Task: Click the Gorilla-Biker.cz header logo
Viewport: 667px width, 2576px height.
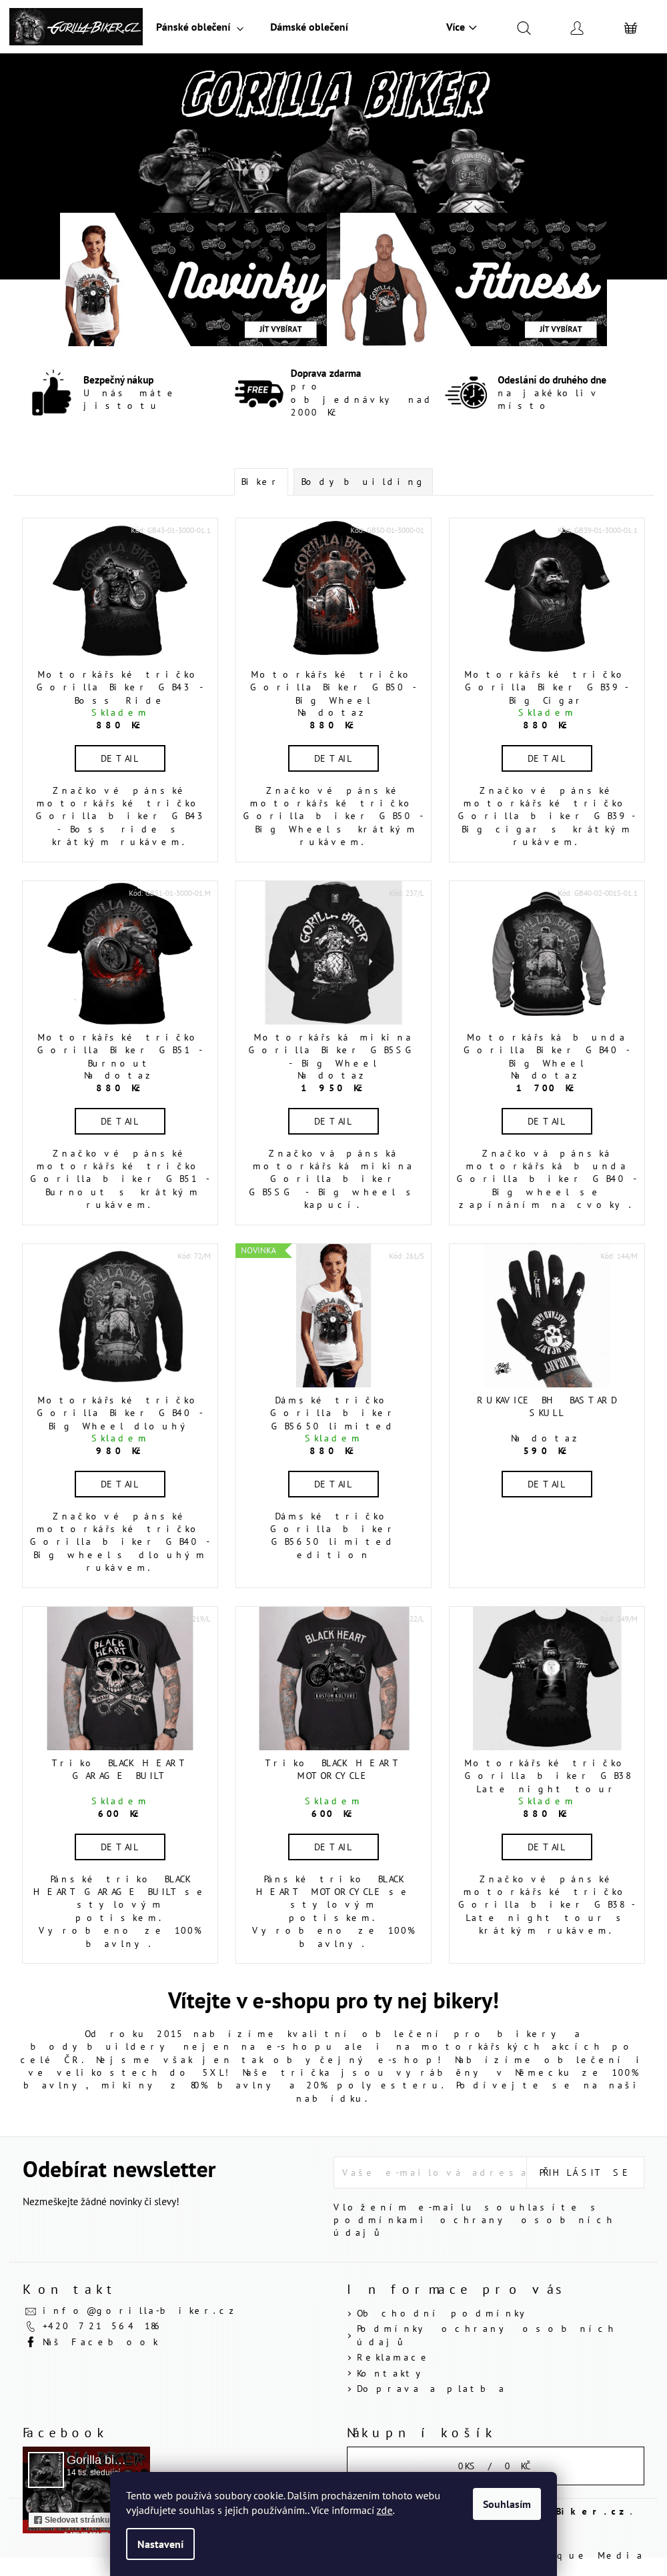Action: pyautogui.click(x=76, y=27)
